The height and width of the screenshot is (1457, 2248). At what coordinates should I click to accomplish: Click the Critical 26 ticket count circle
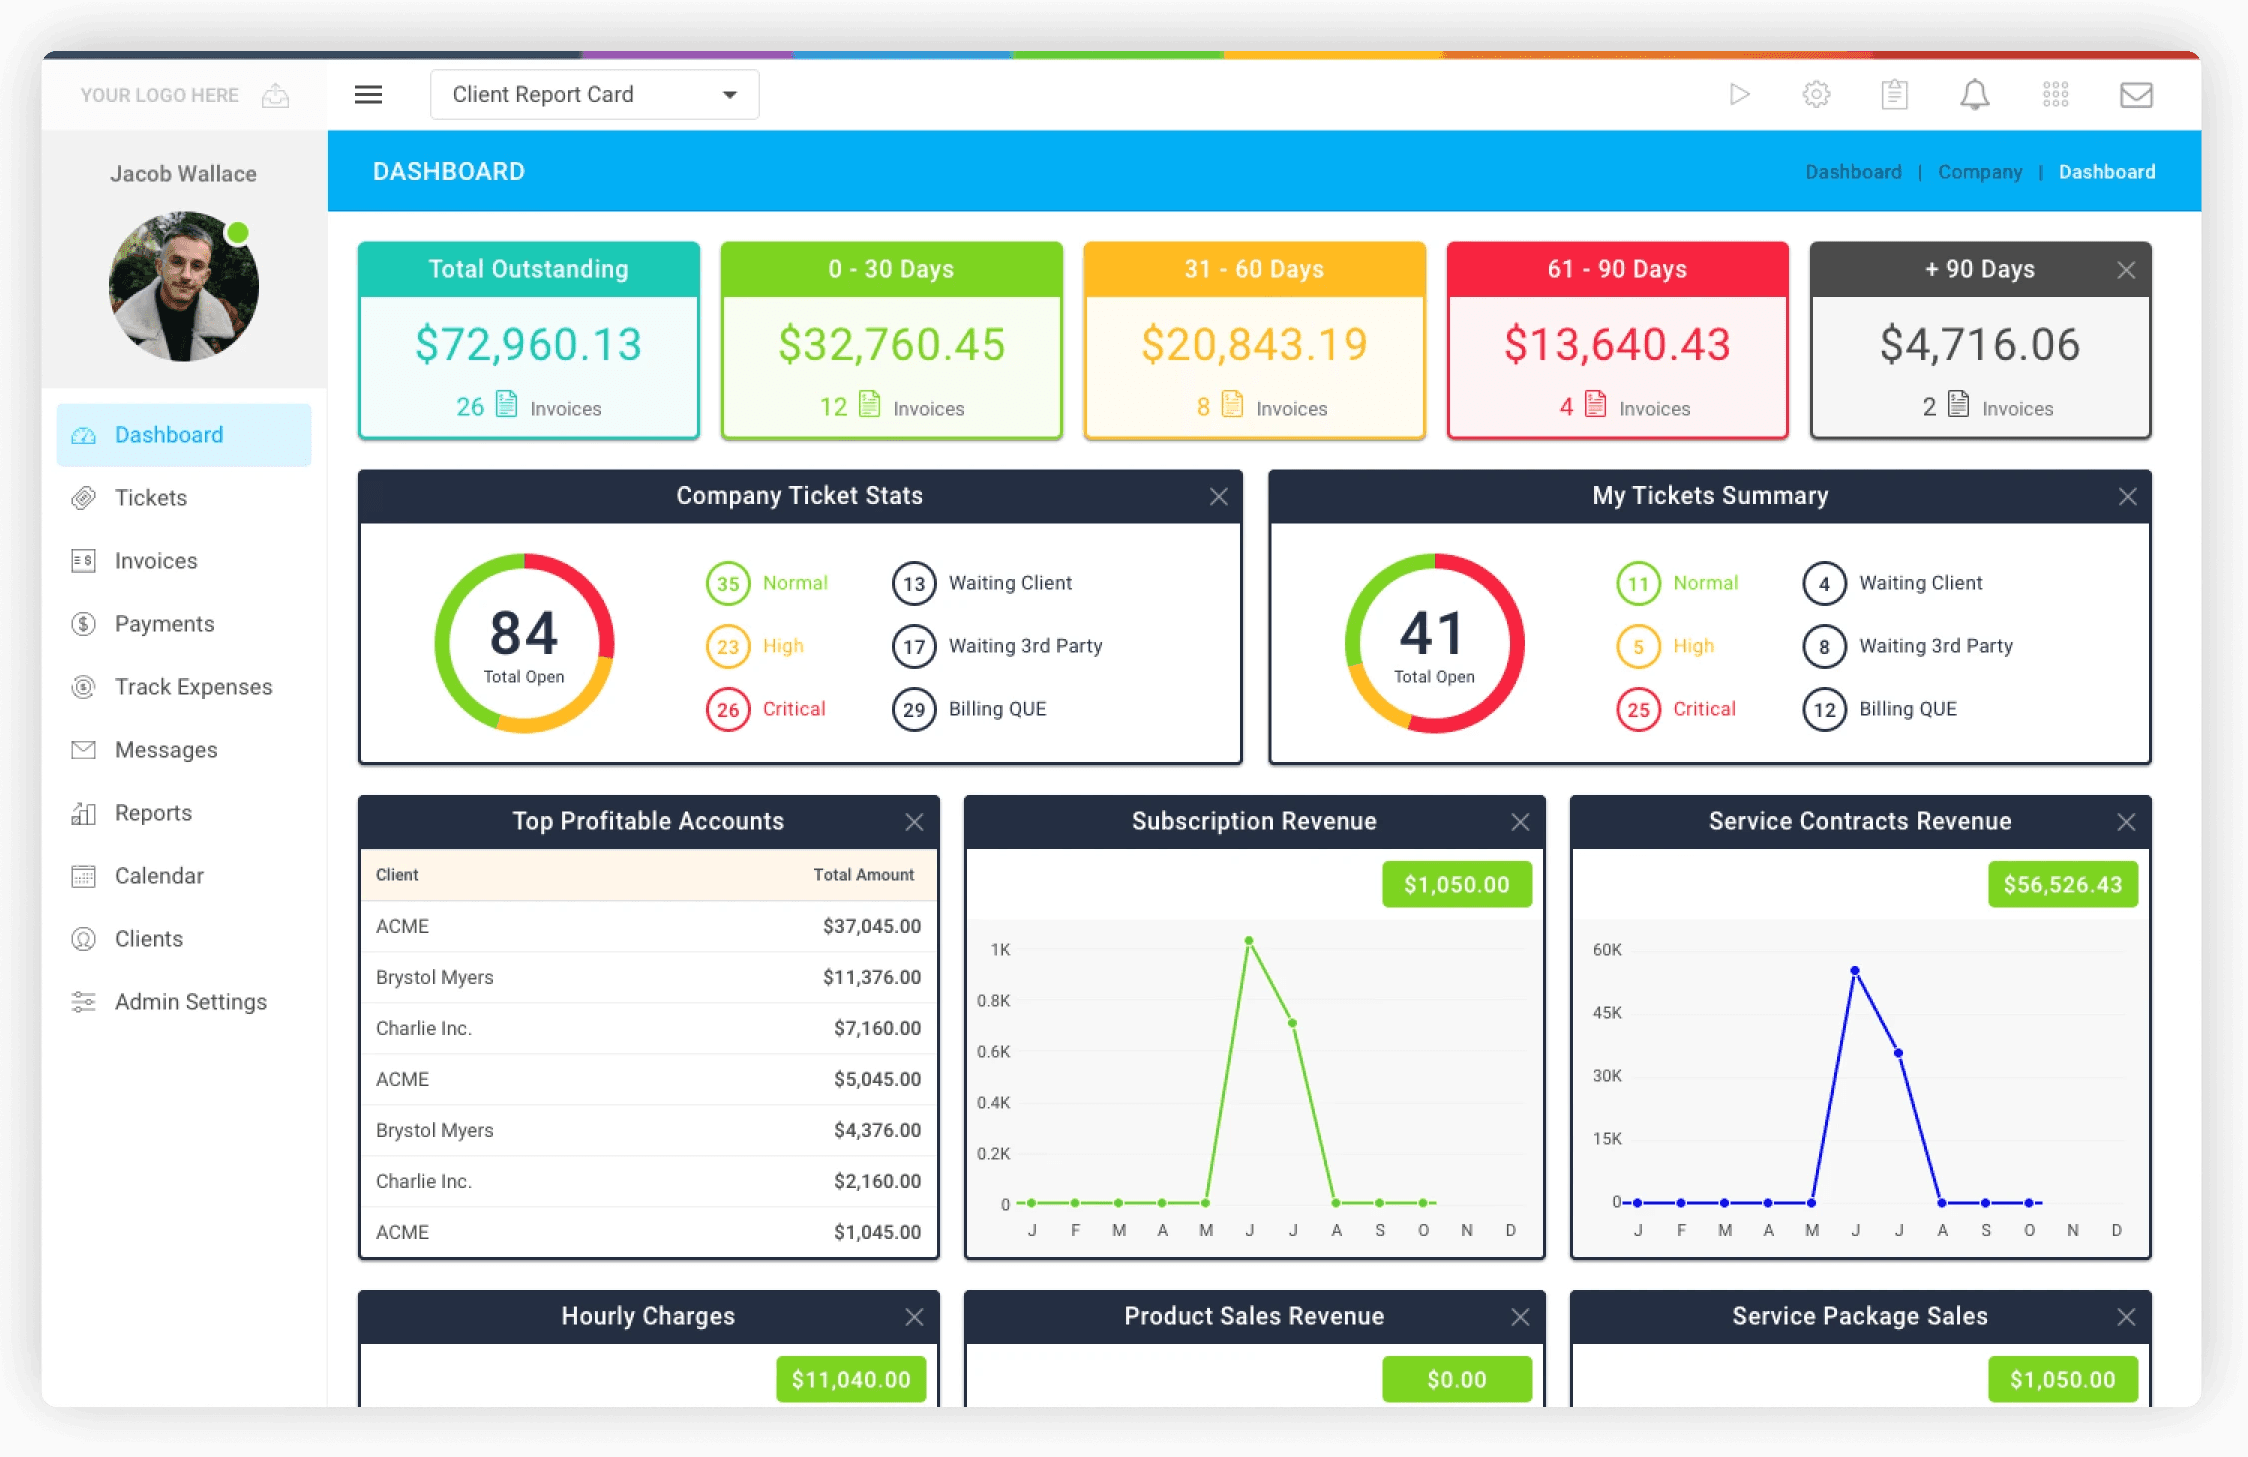click(x=727, y=710)
